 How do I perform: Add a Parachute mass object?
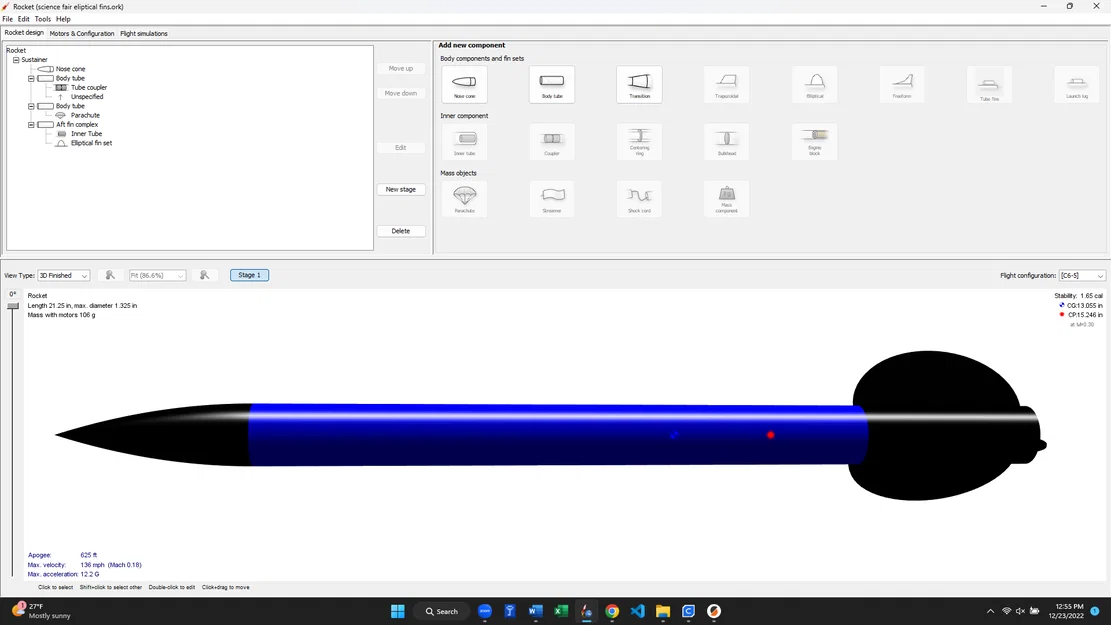(x=464, y=198)
